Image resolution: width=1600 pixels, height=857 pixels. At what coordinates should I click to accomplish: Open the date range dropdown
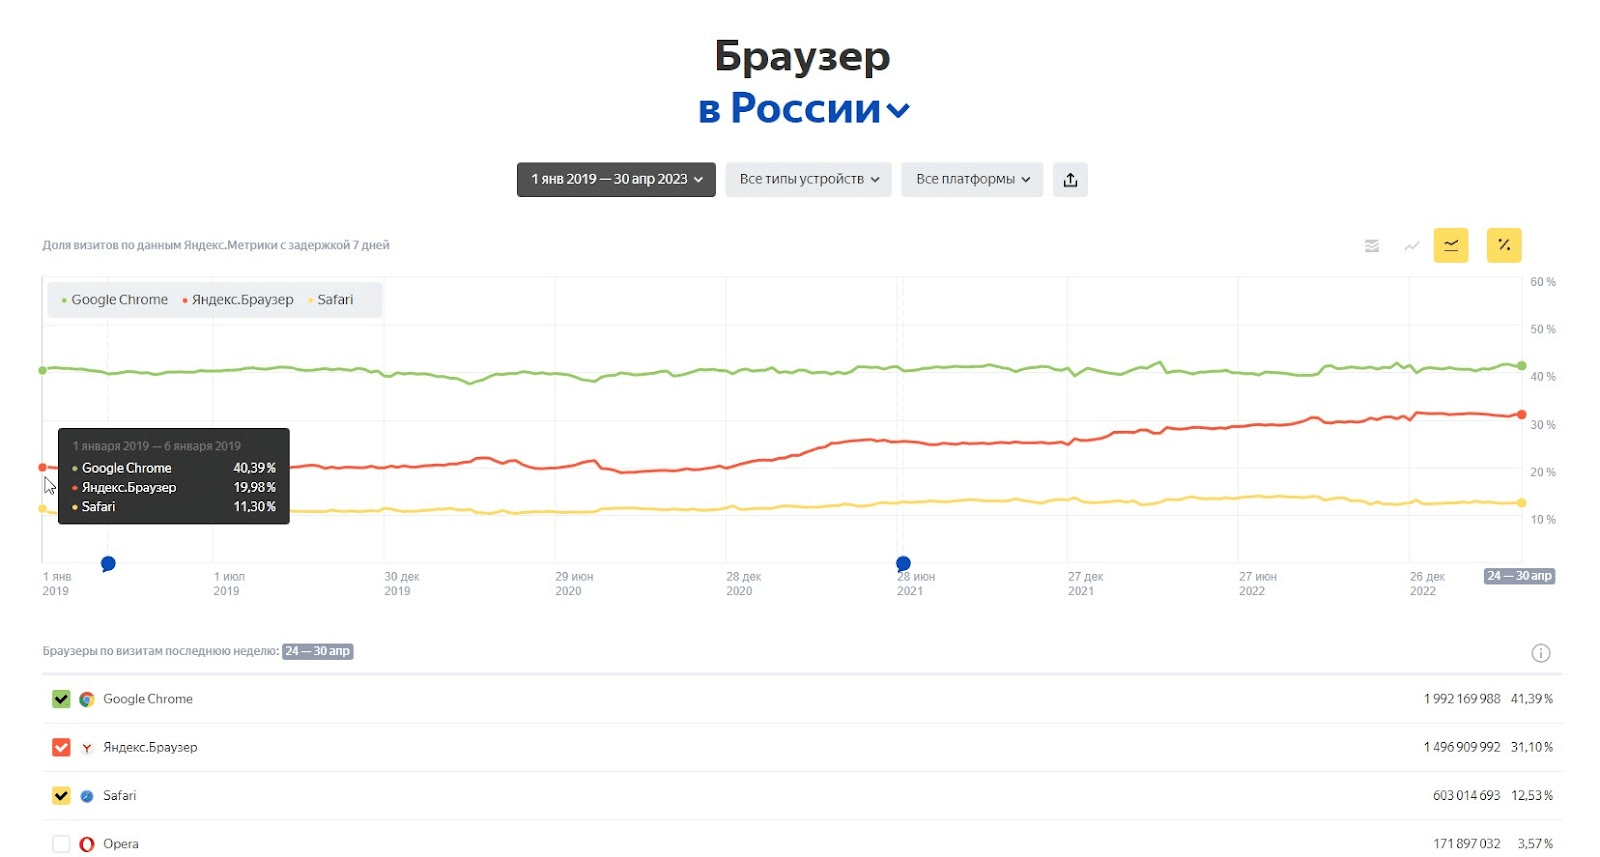(616, 180)
